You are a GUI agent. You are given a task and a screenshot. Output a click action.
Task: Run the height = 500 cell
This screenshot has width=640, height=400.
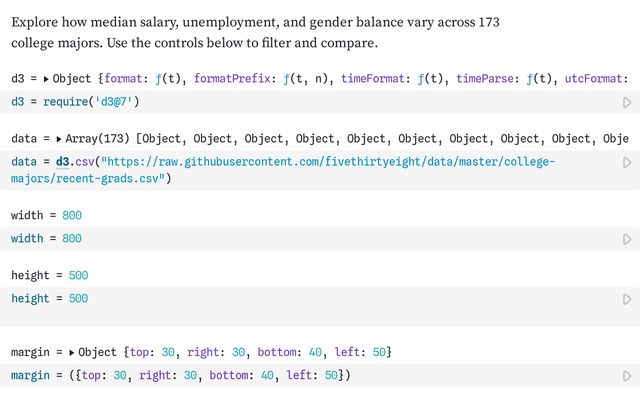627,299
